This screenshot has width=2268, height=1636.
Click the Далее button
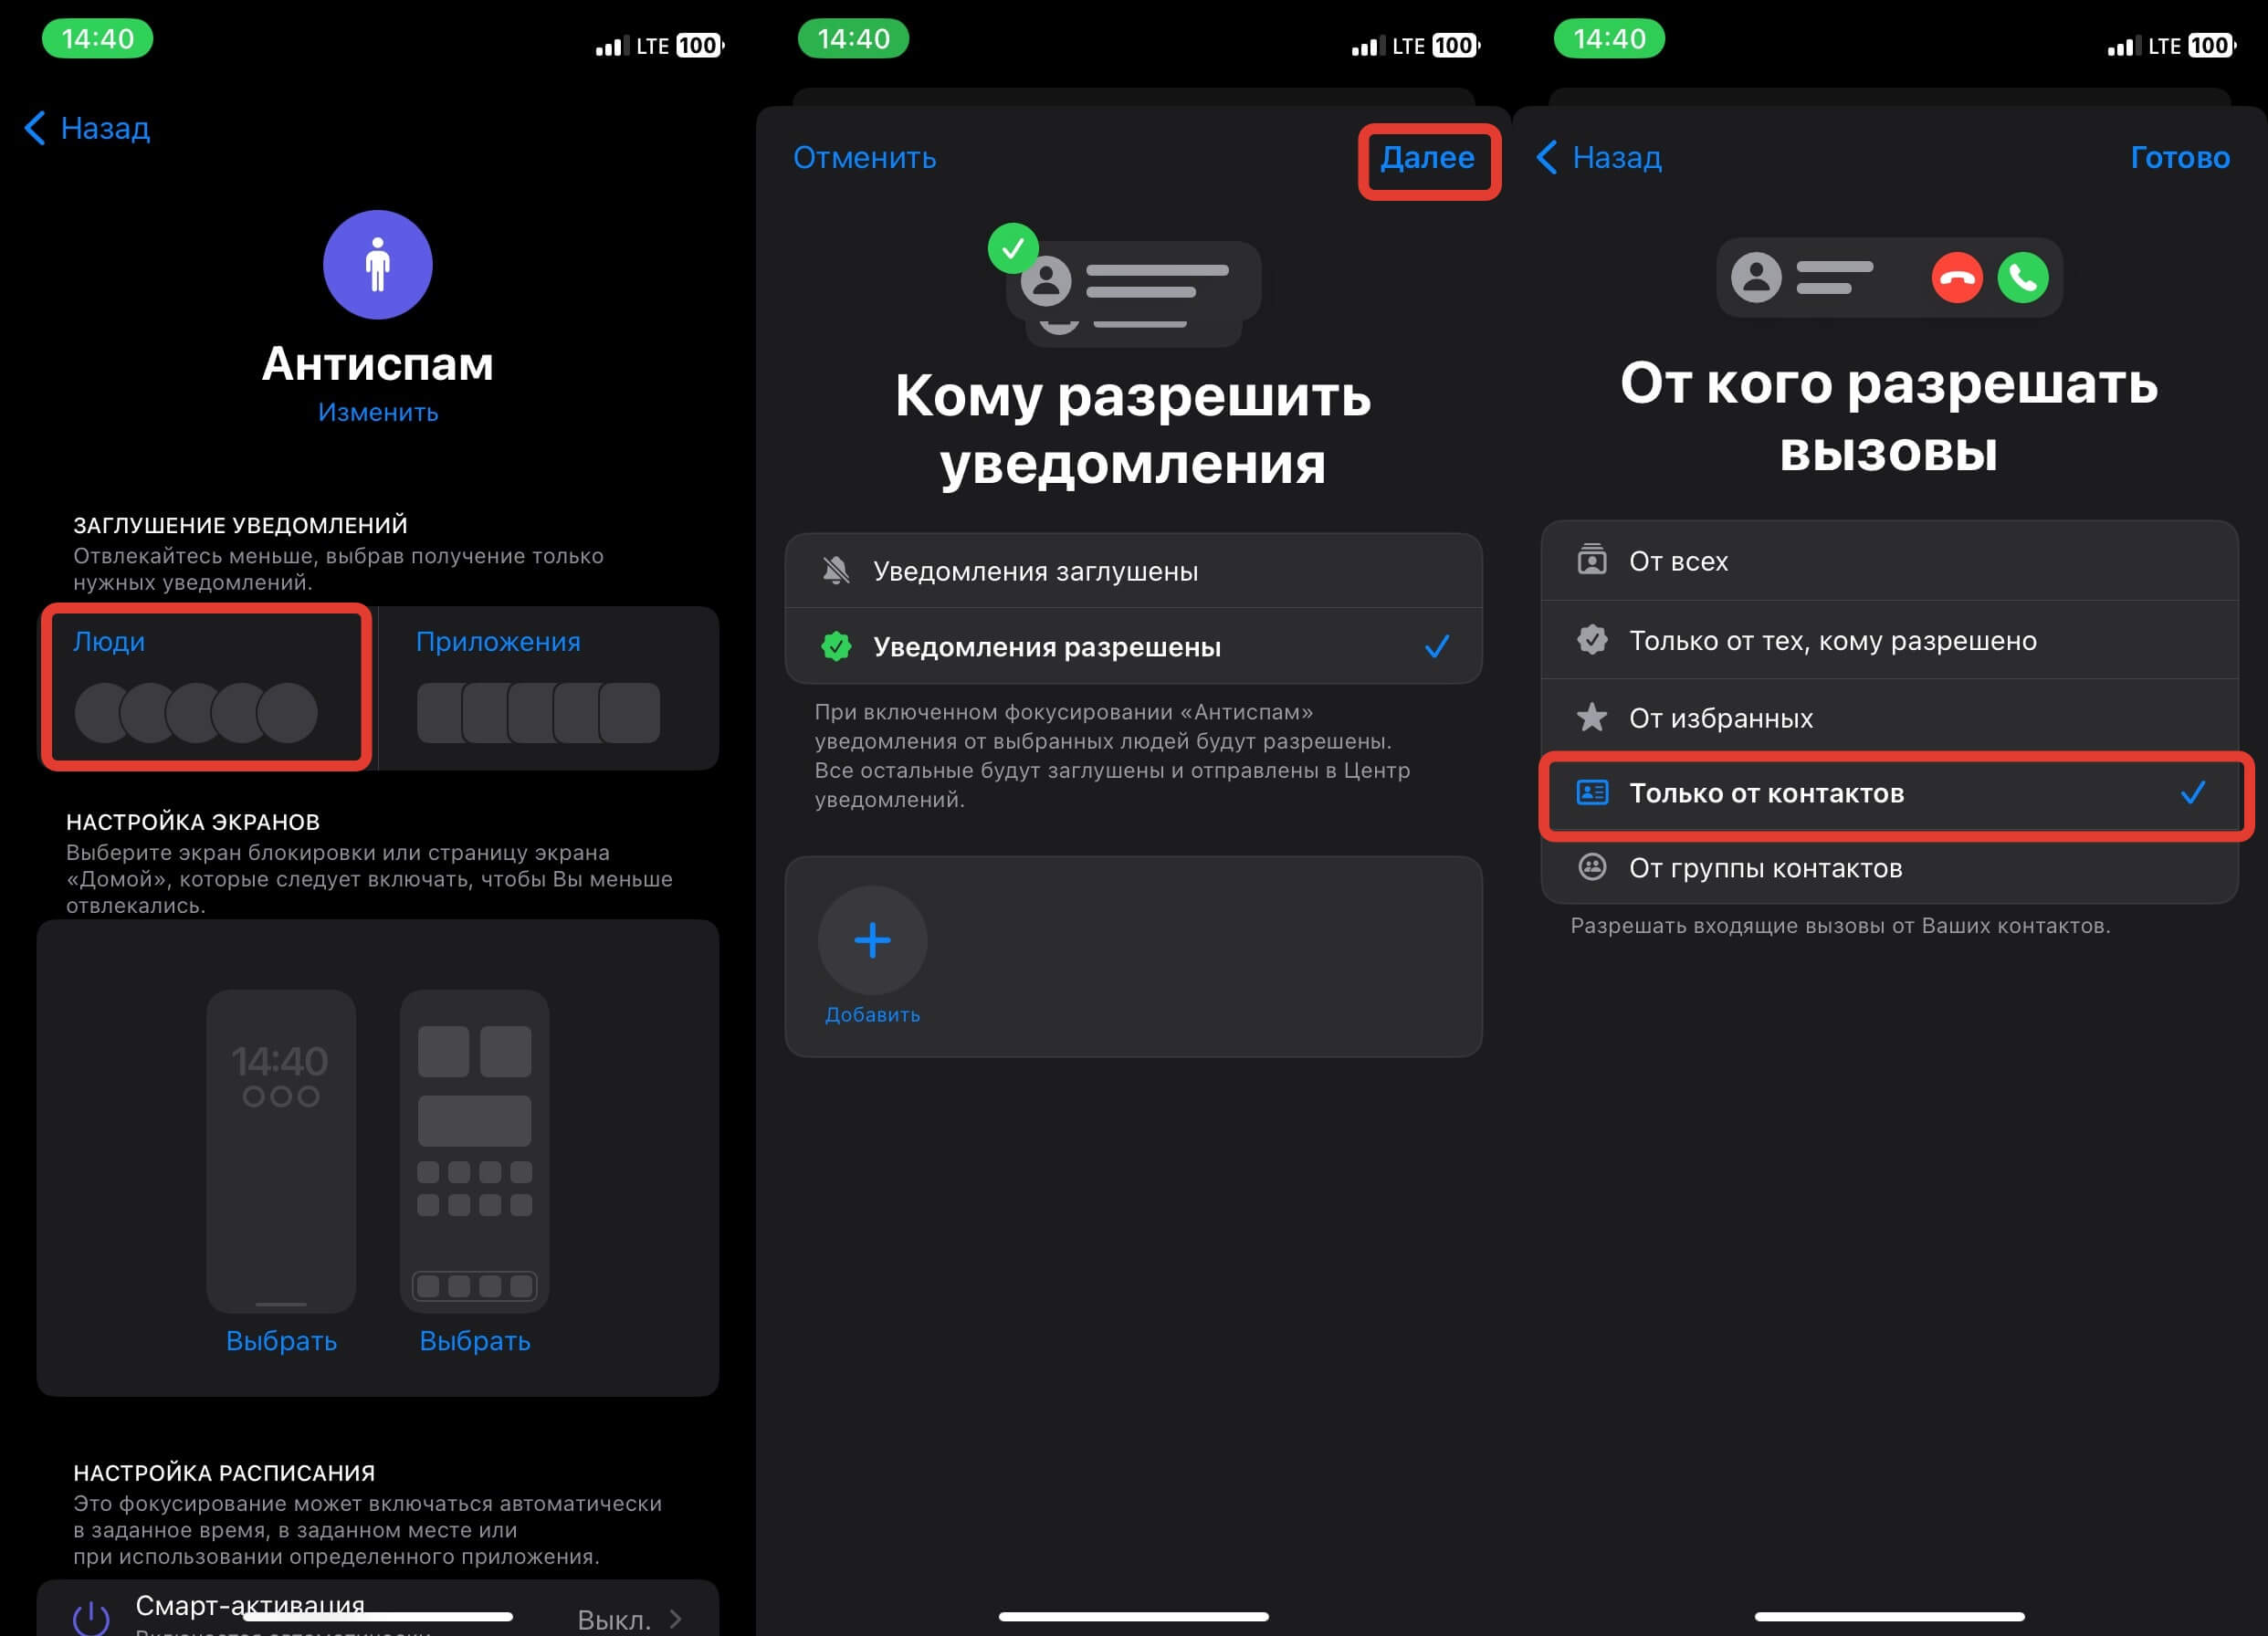coord(1427,158)
